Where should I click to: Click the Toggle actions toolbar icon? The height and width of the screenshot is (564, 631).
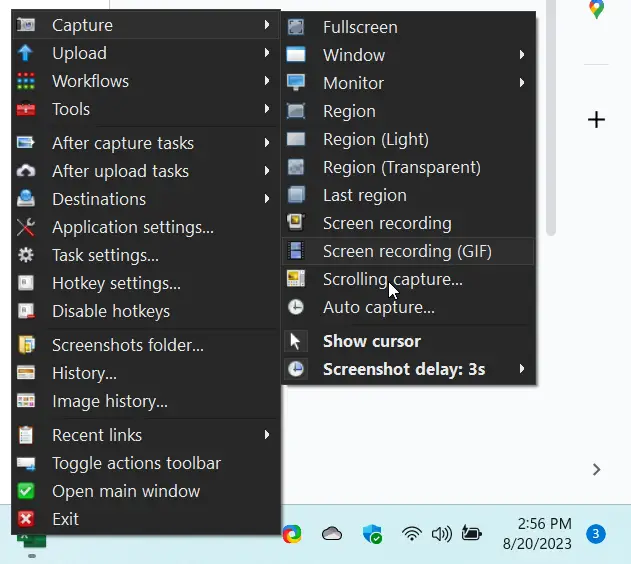click(26, 463)
